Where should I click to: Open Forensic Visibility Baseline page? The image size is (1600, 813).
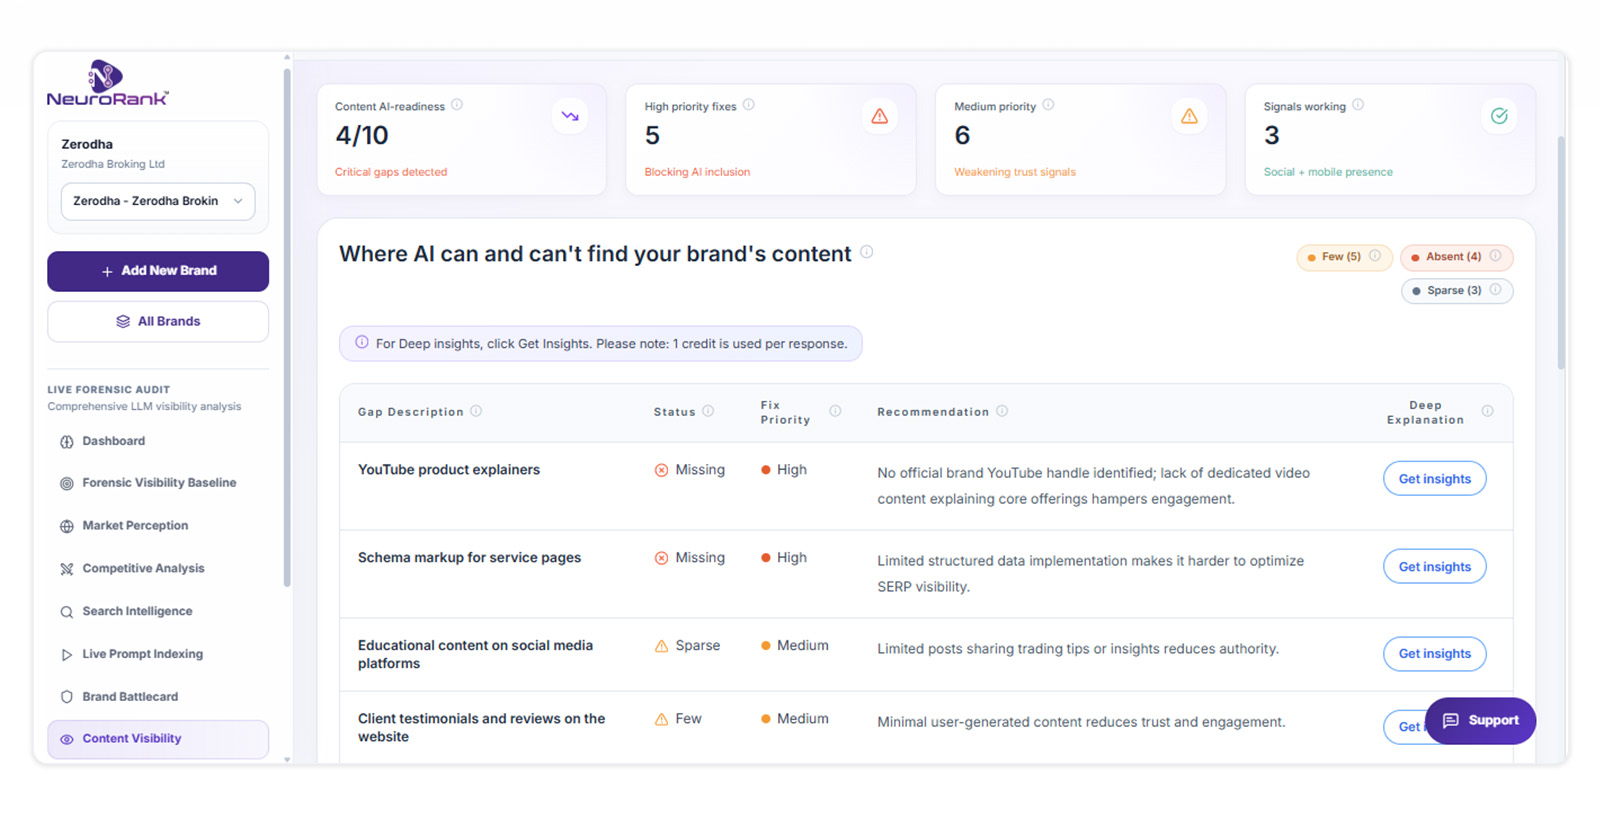click(159, 483)
